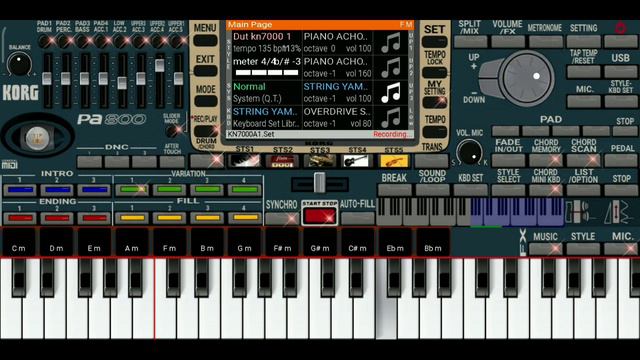Play the Am chord pad

point(131,243)
